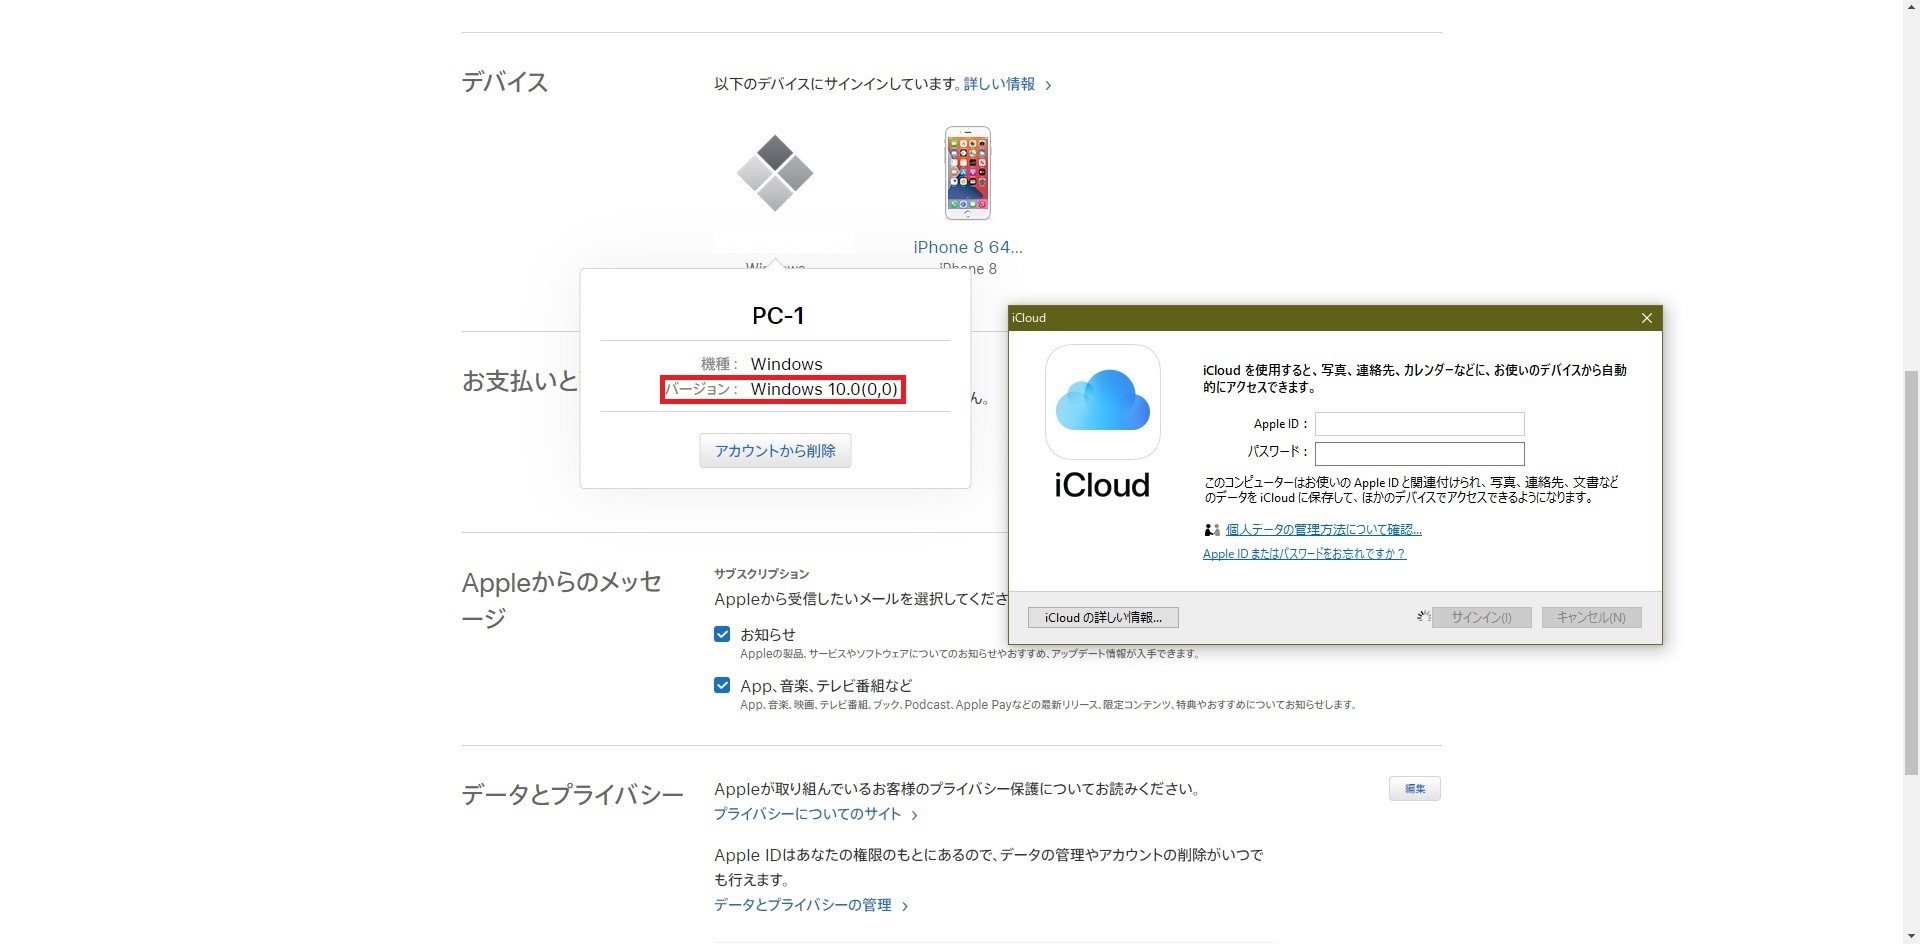Click the キャンセル button in iCloud dialog
This screenshot has height=944, width=1920.
click(x=1591, y=618)
